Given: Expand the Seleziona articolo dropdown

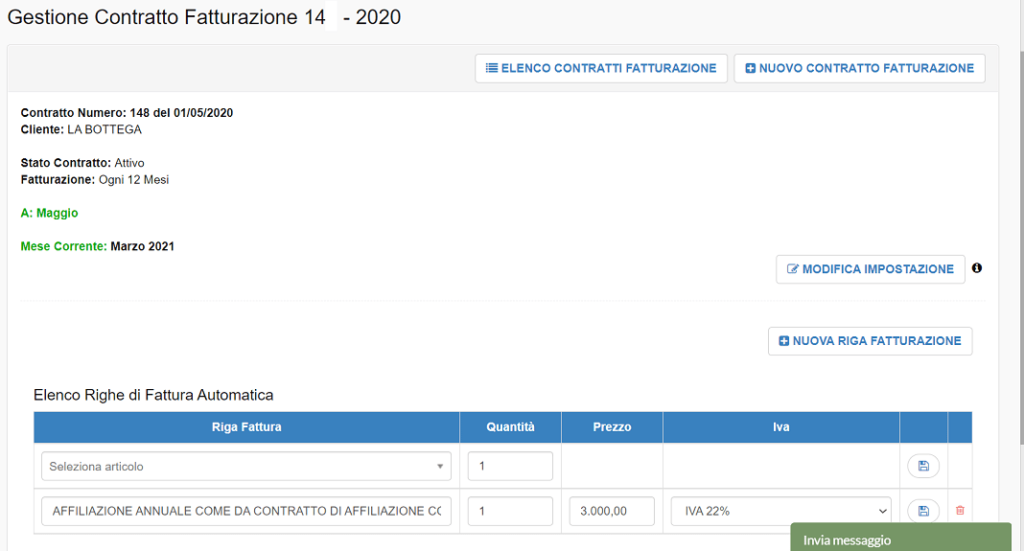Looking at the screenshot, I should click(246, 466).
